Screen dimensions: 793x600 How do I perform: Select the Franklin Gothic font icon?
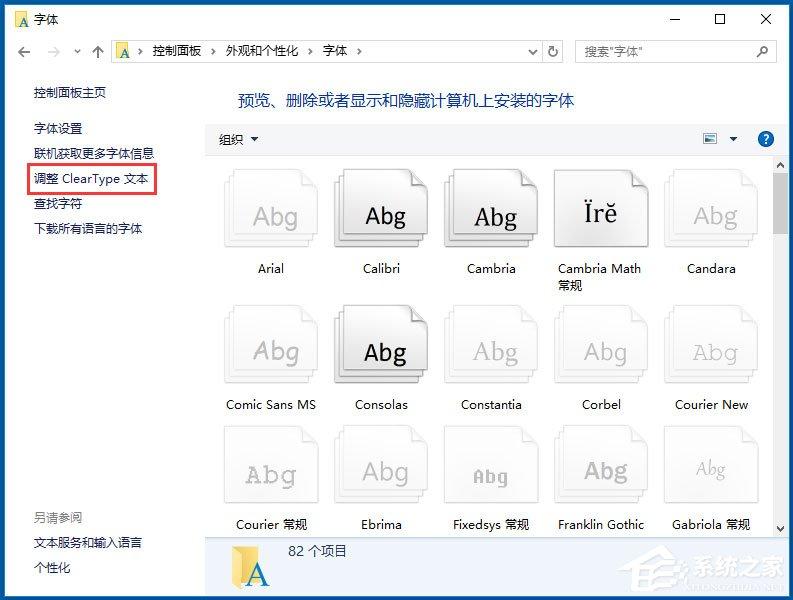click(x=601, y=464)
